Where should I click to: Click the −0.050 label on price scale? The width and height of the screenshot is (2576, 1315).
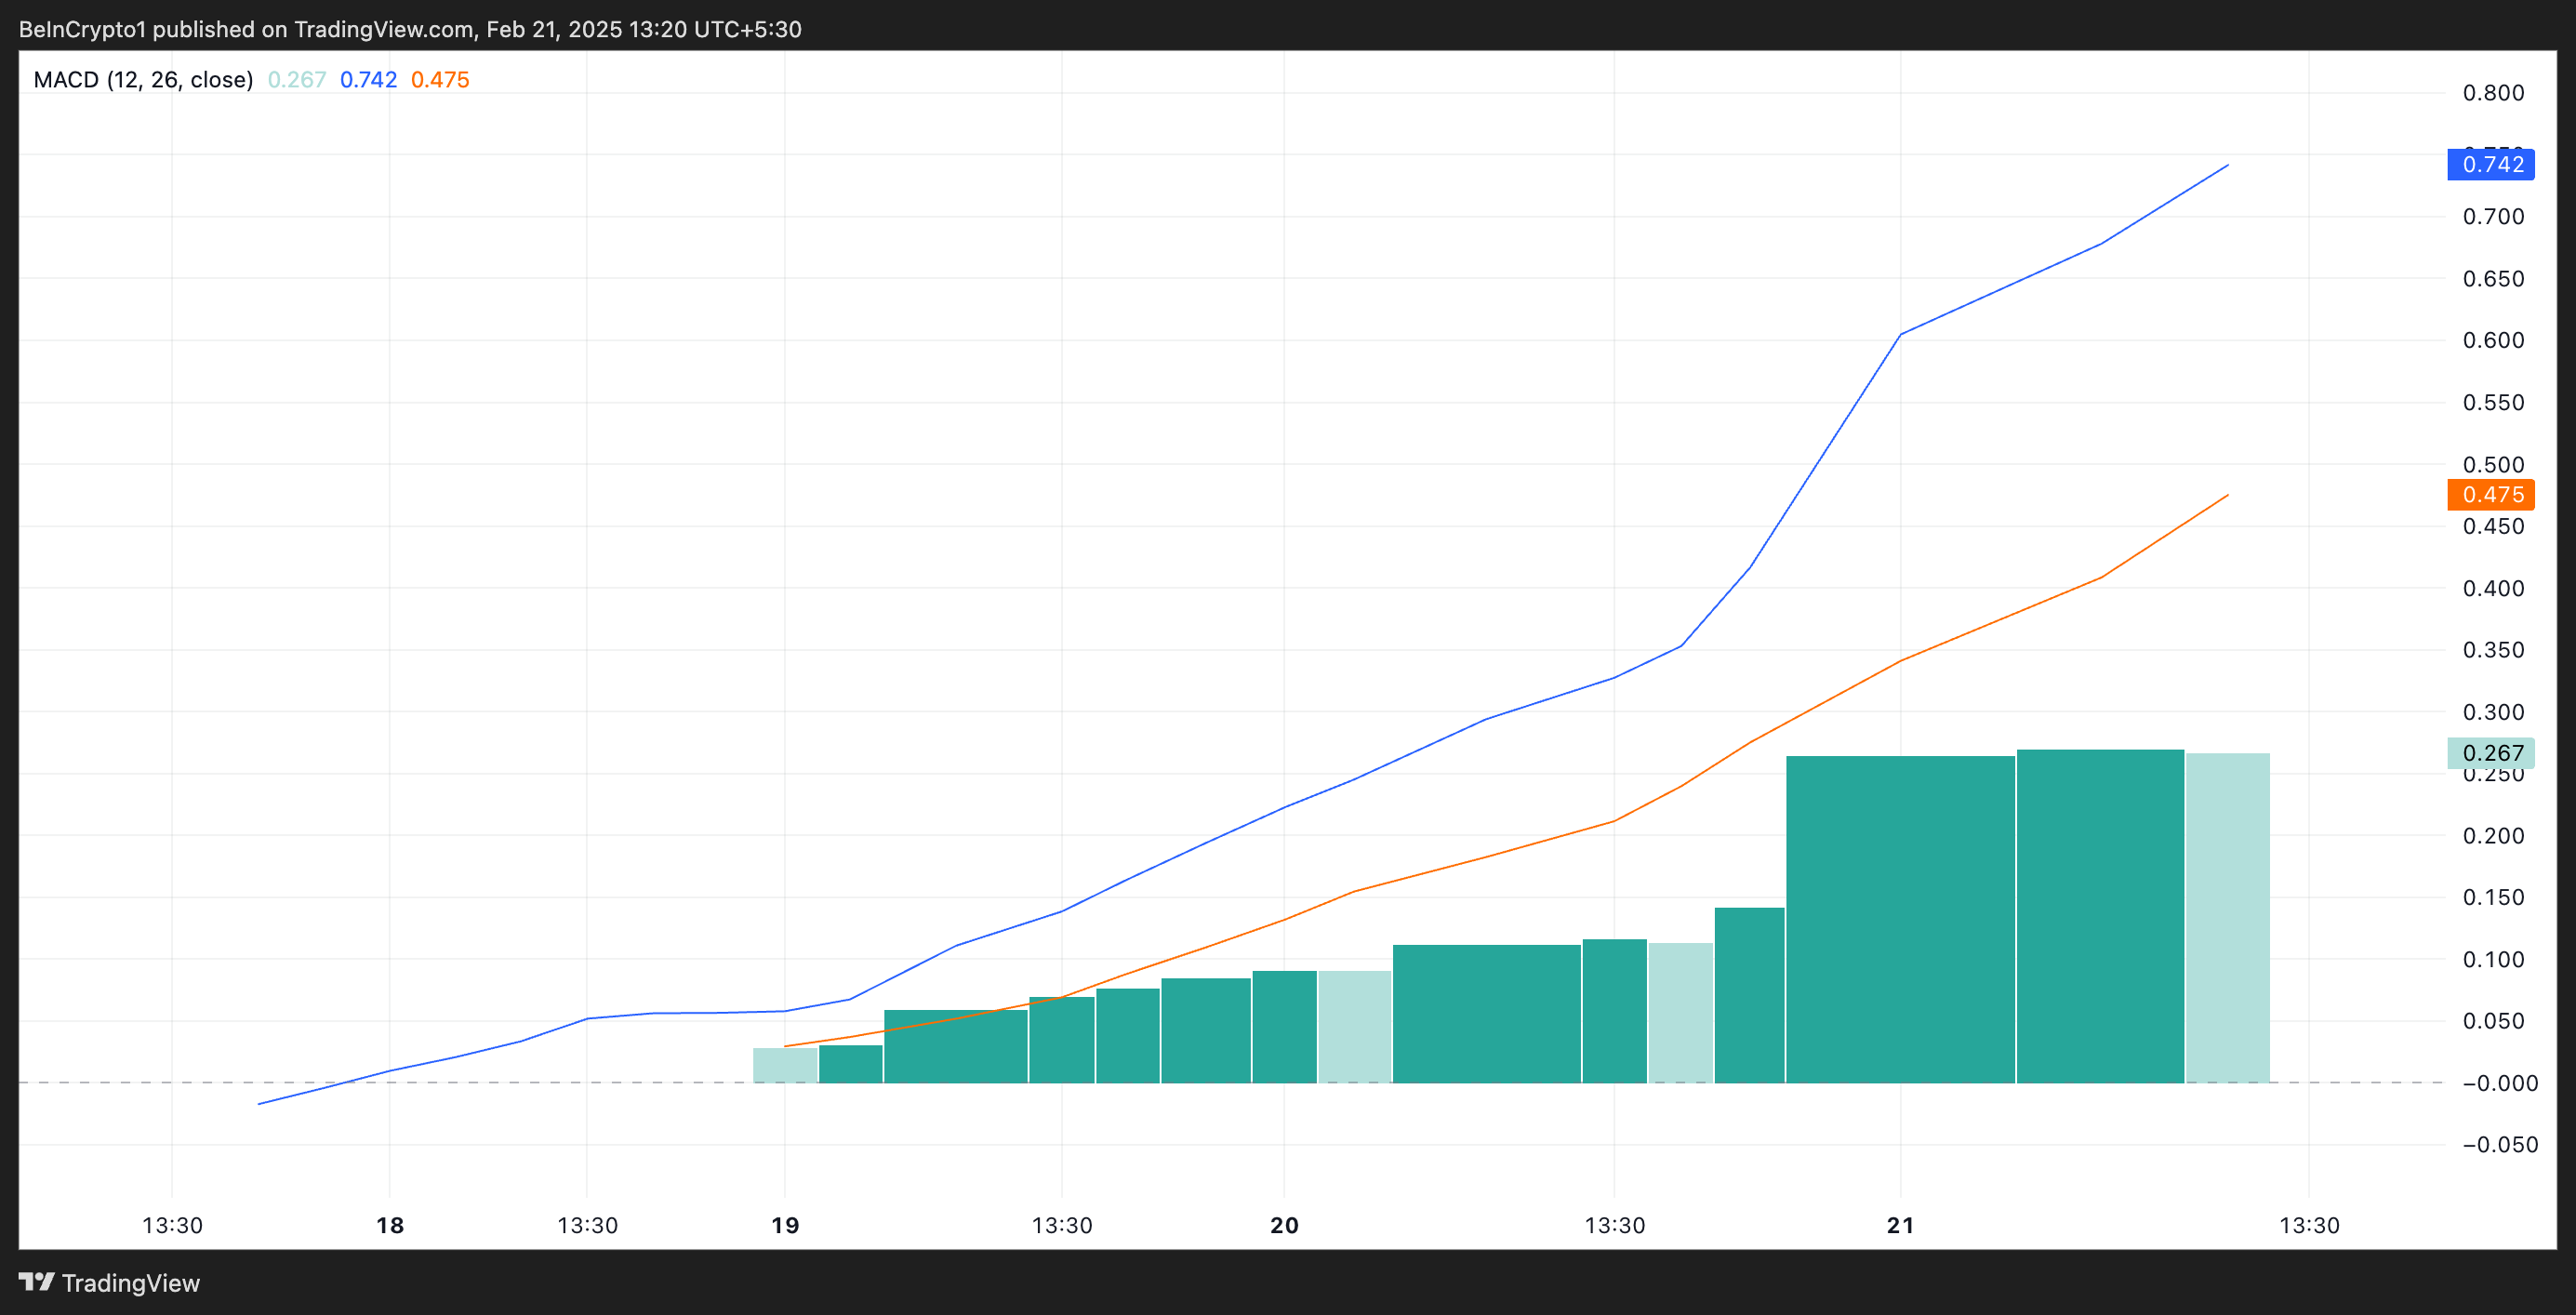click(2499, 1145)
